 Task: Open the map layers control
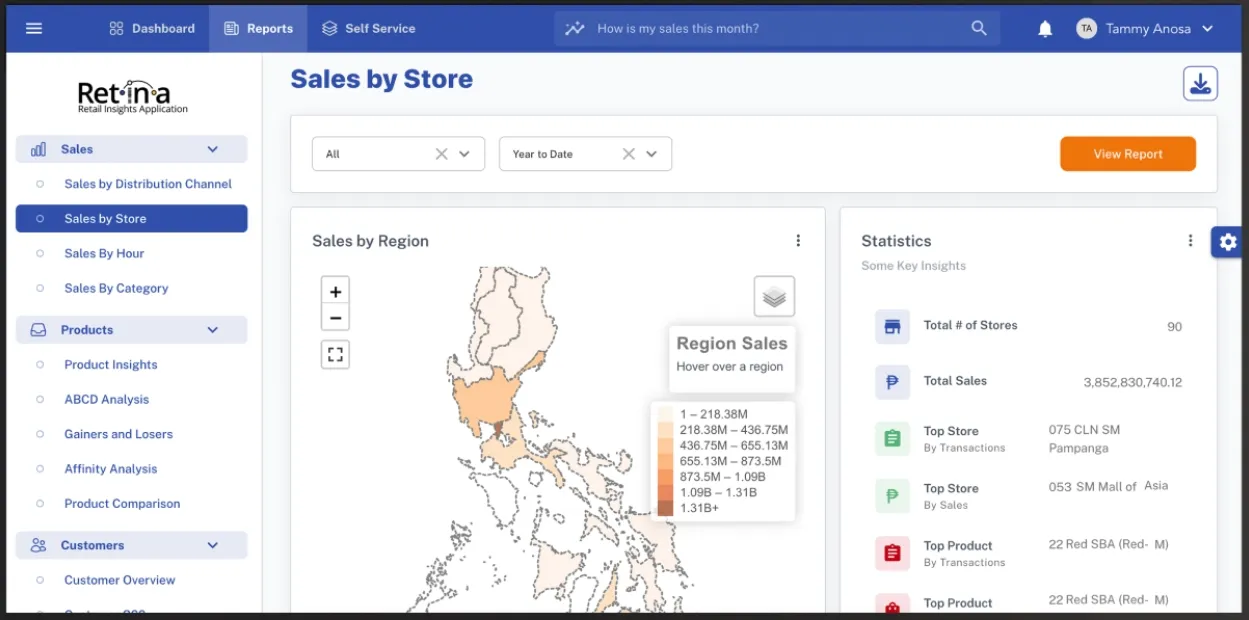point(774,297)
